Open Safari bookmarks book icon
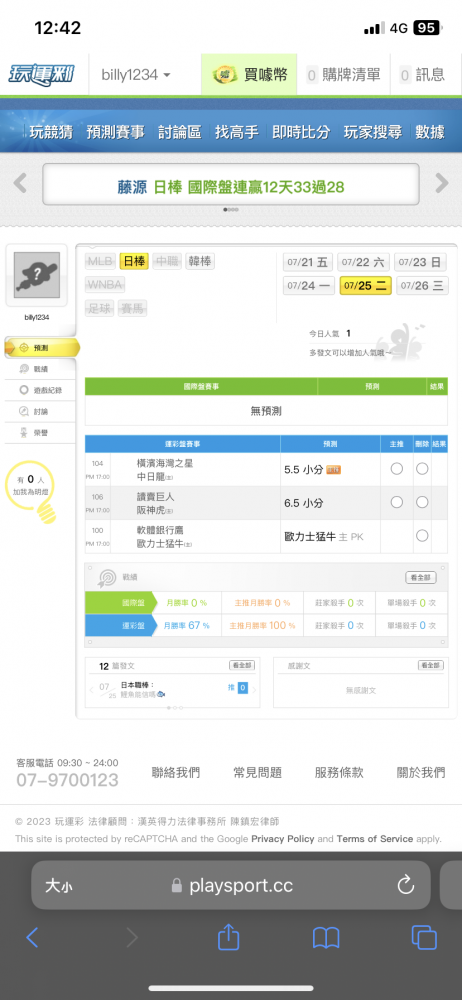 325,938
